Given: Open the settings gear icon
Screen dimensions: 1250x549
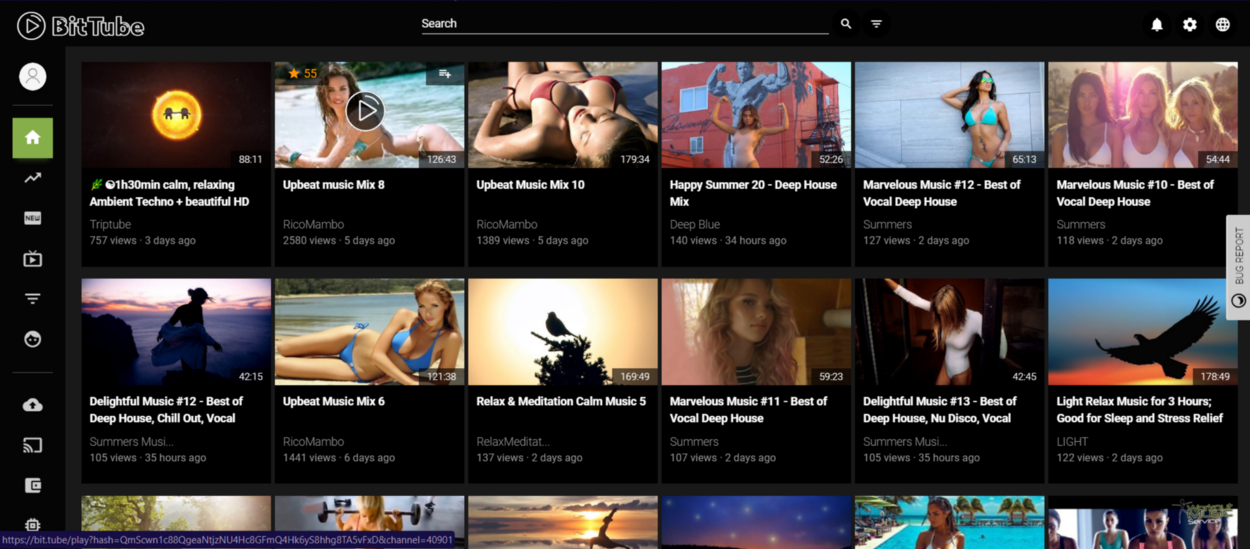Looking at the screenshot, I should (1190, 25).
